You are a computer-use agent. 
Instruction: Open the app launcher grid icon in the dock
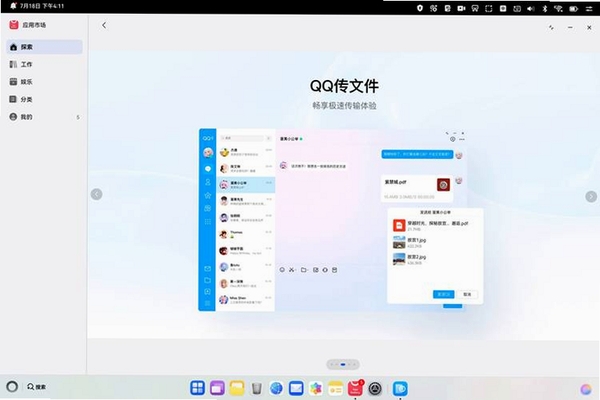197,388
